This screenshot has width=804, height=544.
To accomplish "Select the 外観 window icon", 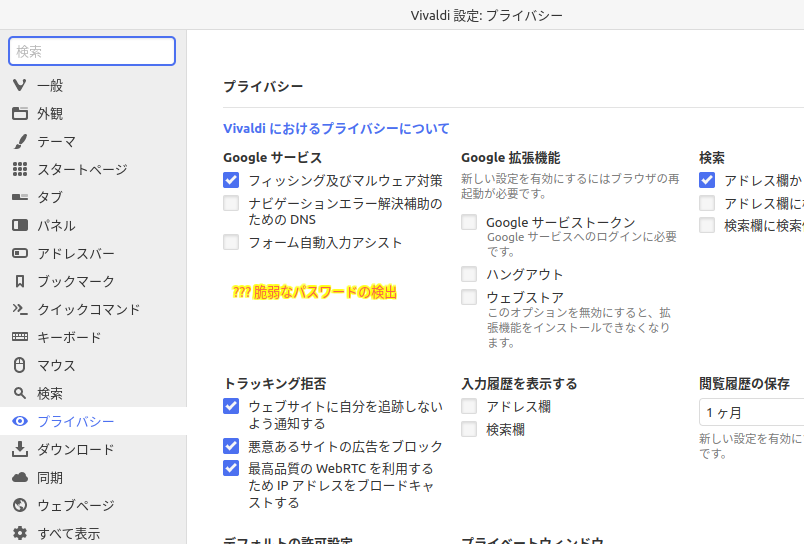I will tap(19, 113).
